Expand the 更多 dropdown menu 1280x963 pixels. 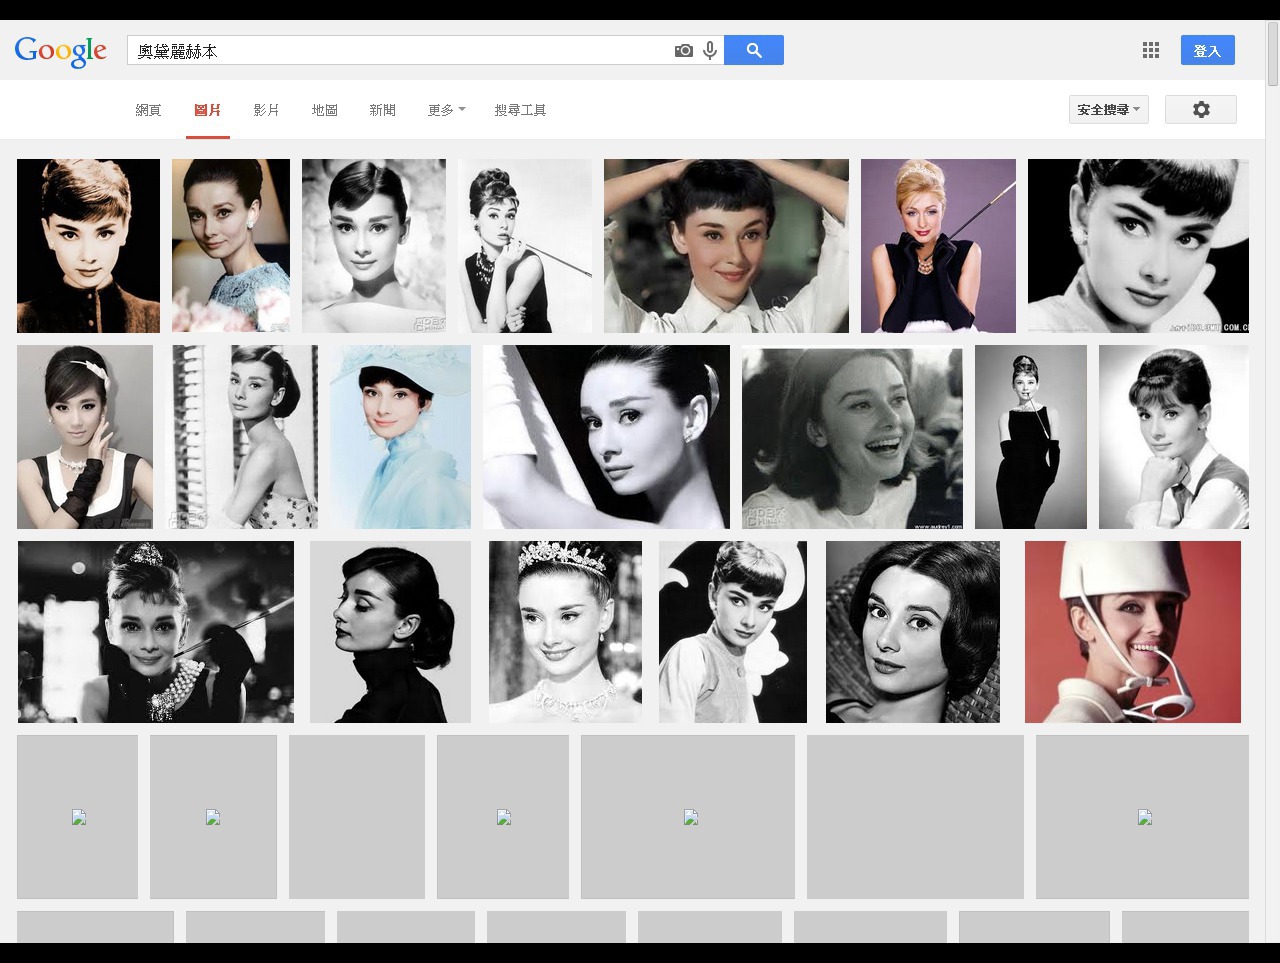point(446,110)
